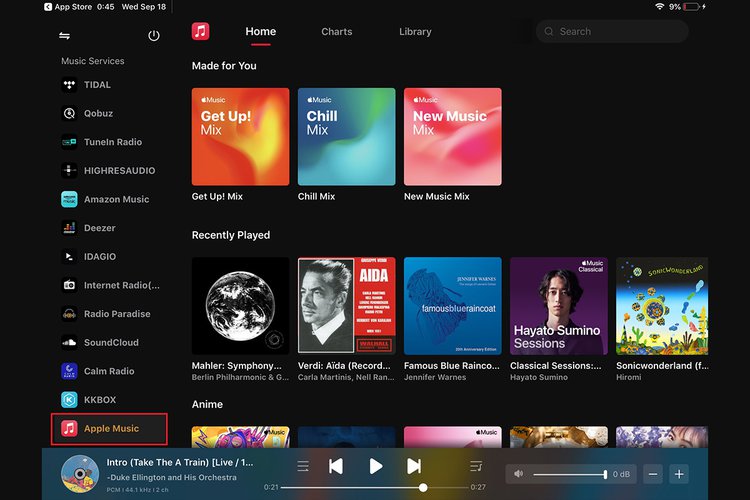Switch to the Library tab
The image size is (750, 500).
pyautogui.click(x=415, y=31)
